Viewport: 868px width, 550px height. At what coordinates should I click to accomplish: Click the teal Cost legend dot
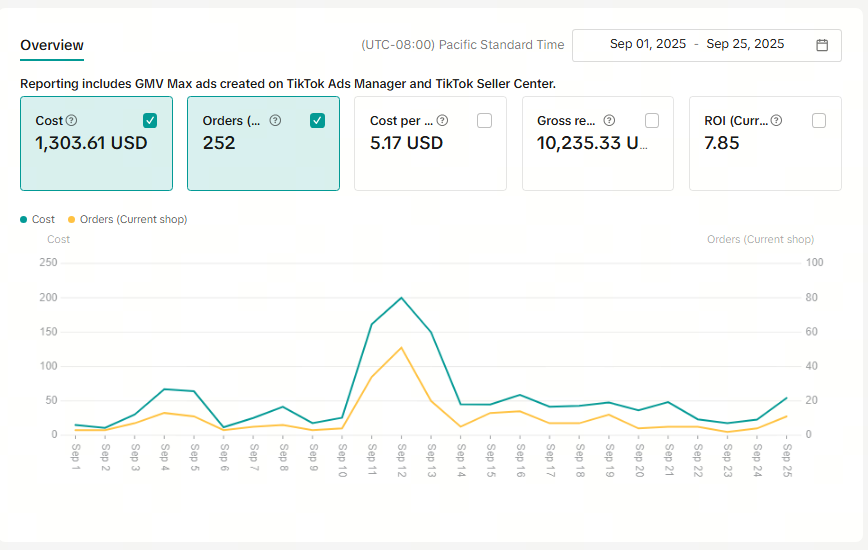(24, 220)
